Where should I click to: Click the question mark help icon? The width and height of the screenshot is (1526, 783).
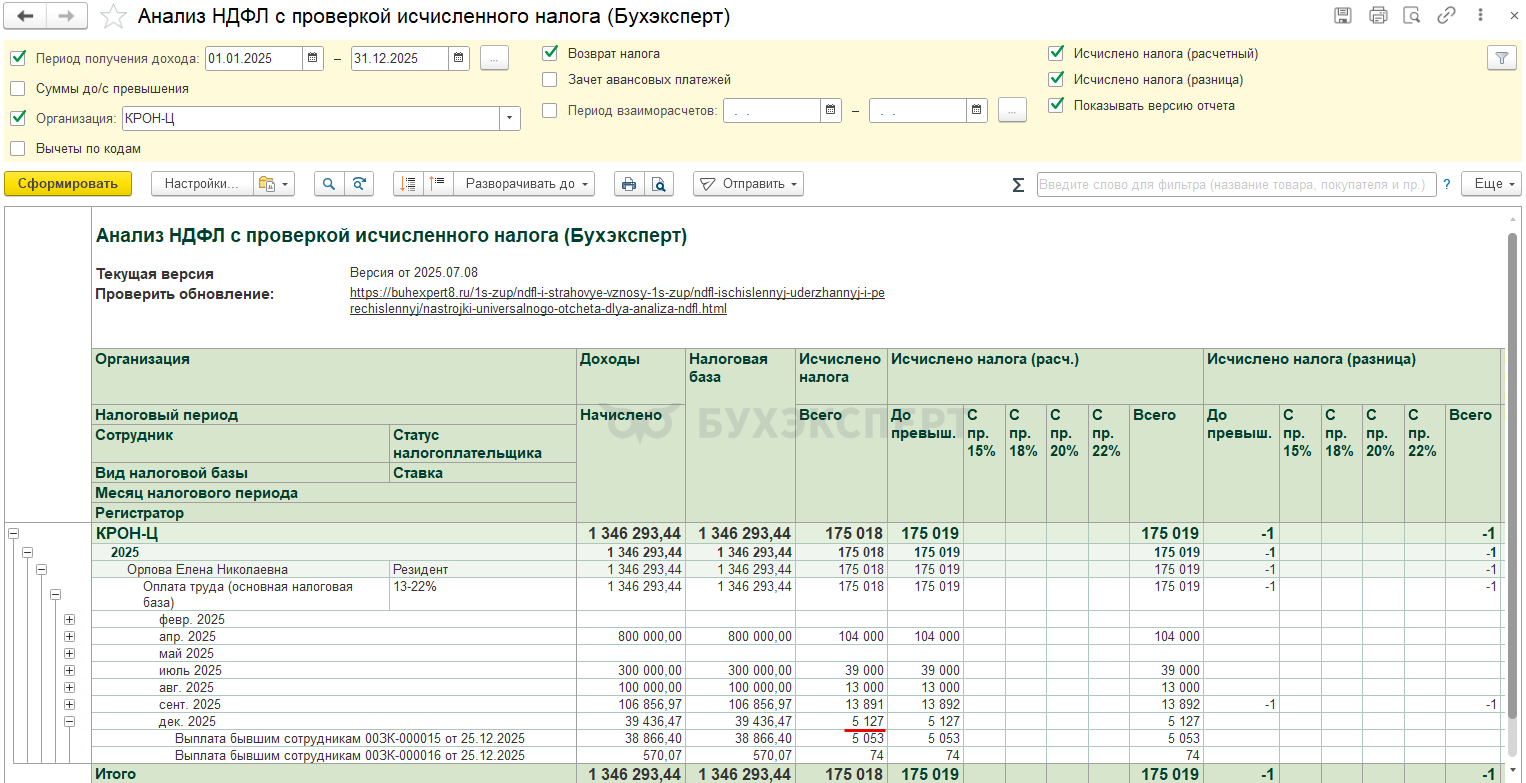(1446, 185)
